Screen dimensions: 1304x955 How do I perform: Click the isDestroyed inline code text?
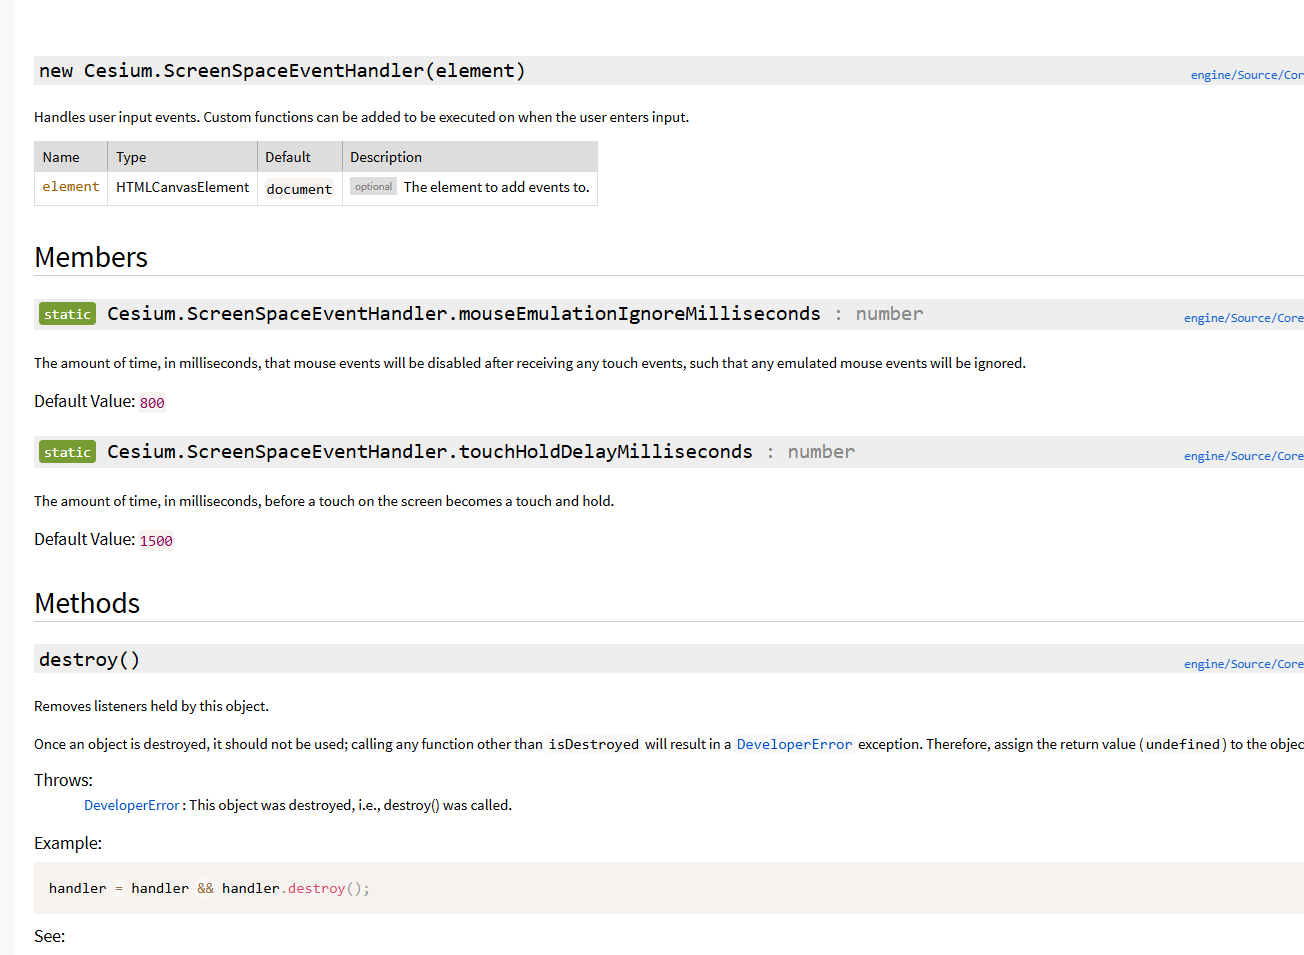tap(594, 744)
